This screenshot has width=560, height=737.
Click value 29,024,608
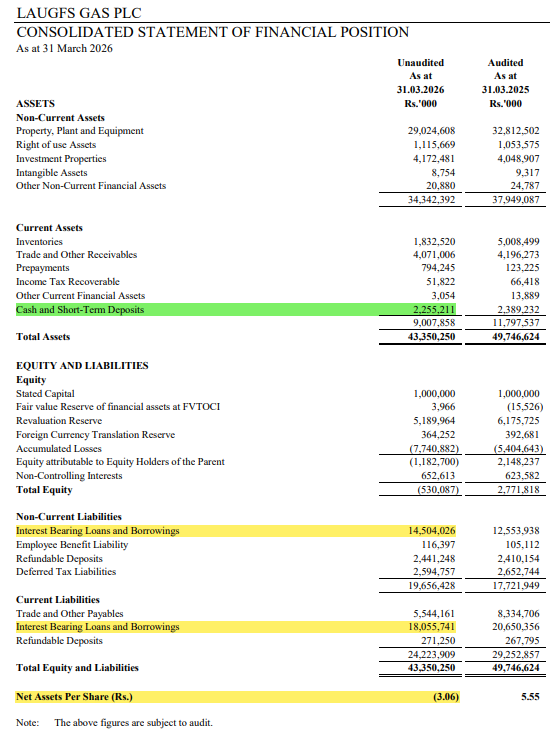click(x=431, y=131)
